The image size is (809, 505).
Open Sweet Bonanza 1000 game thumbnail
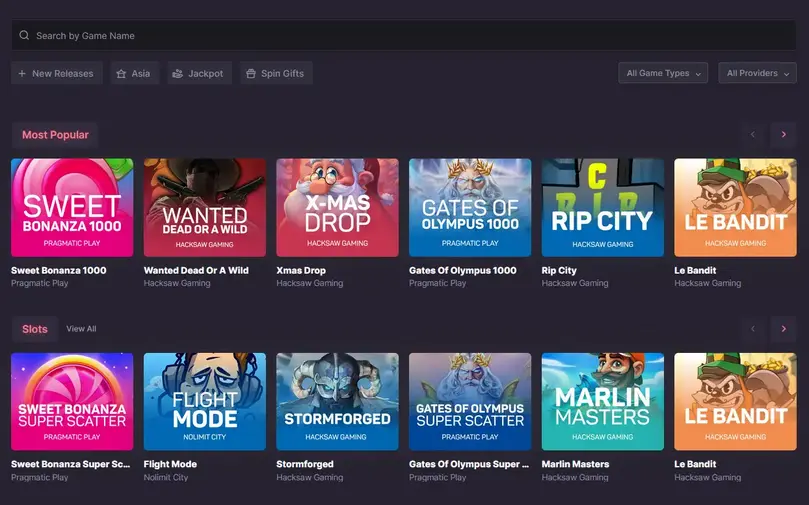pos(72,207)
